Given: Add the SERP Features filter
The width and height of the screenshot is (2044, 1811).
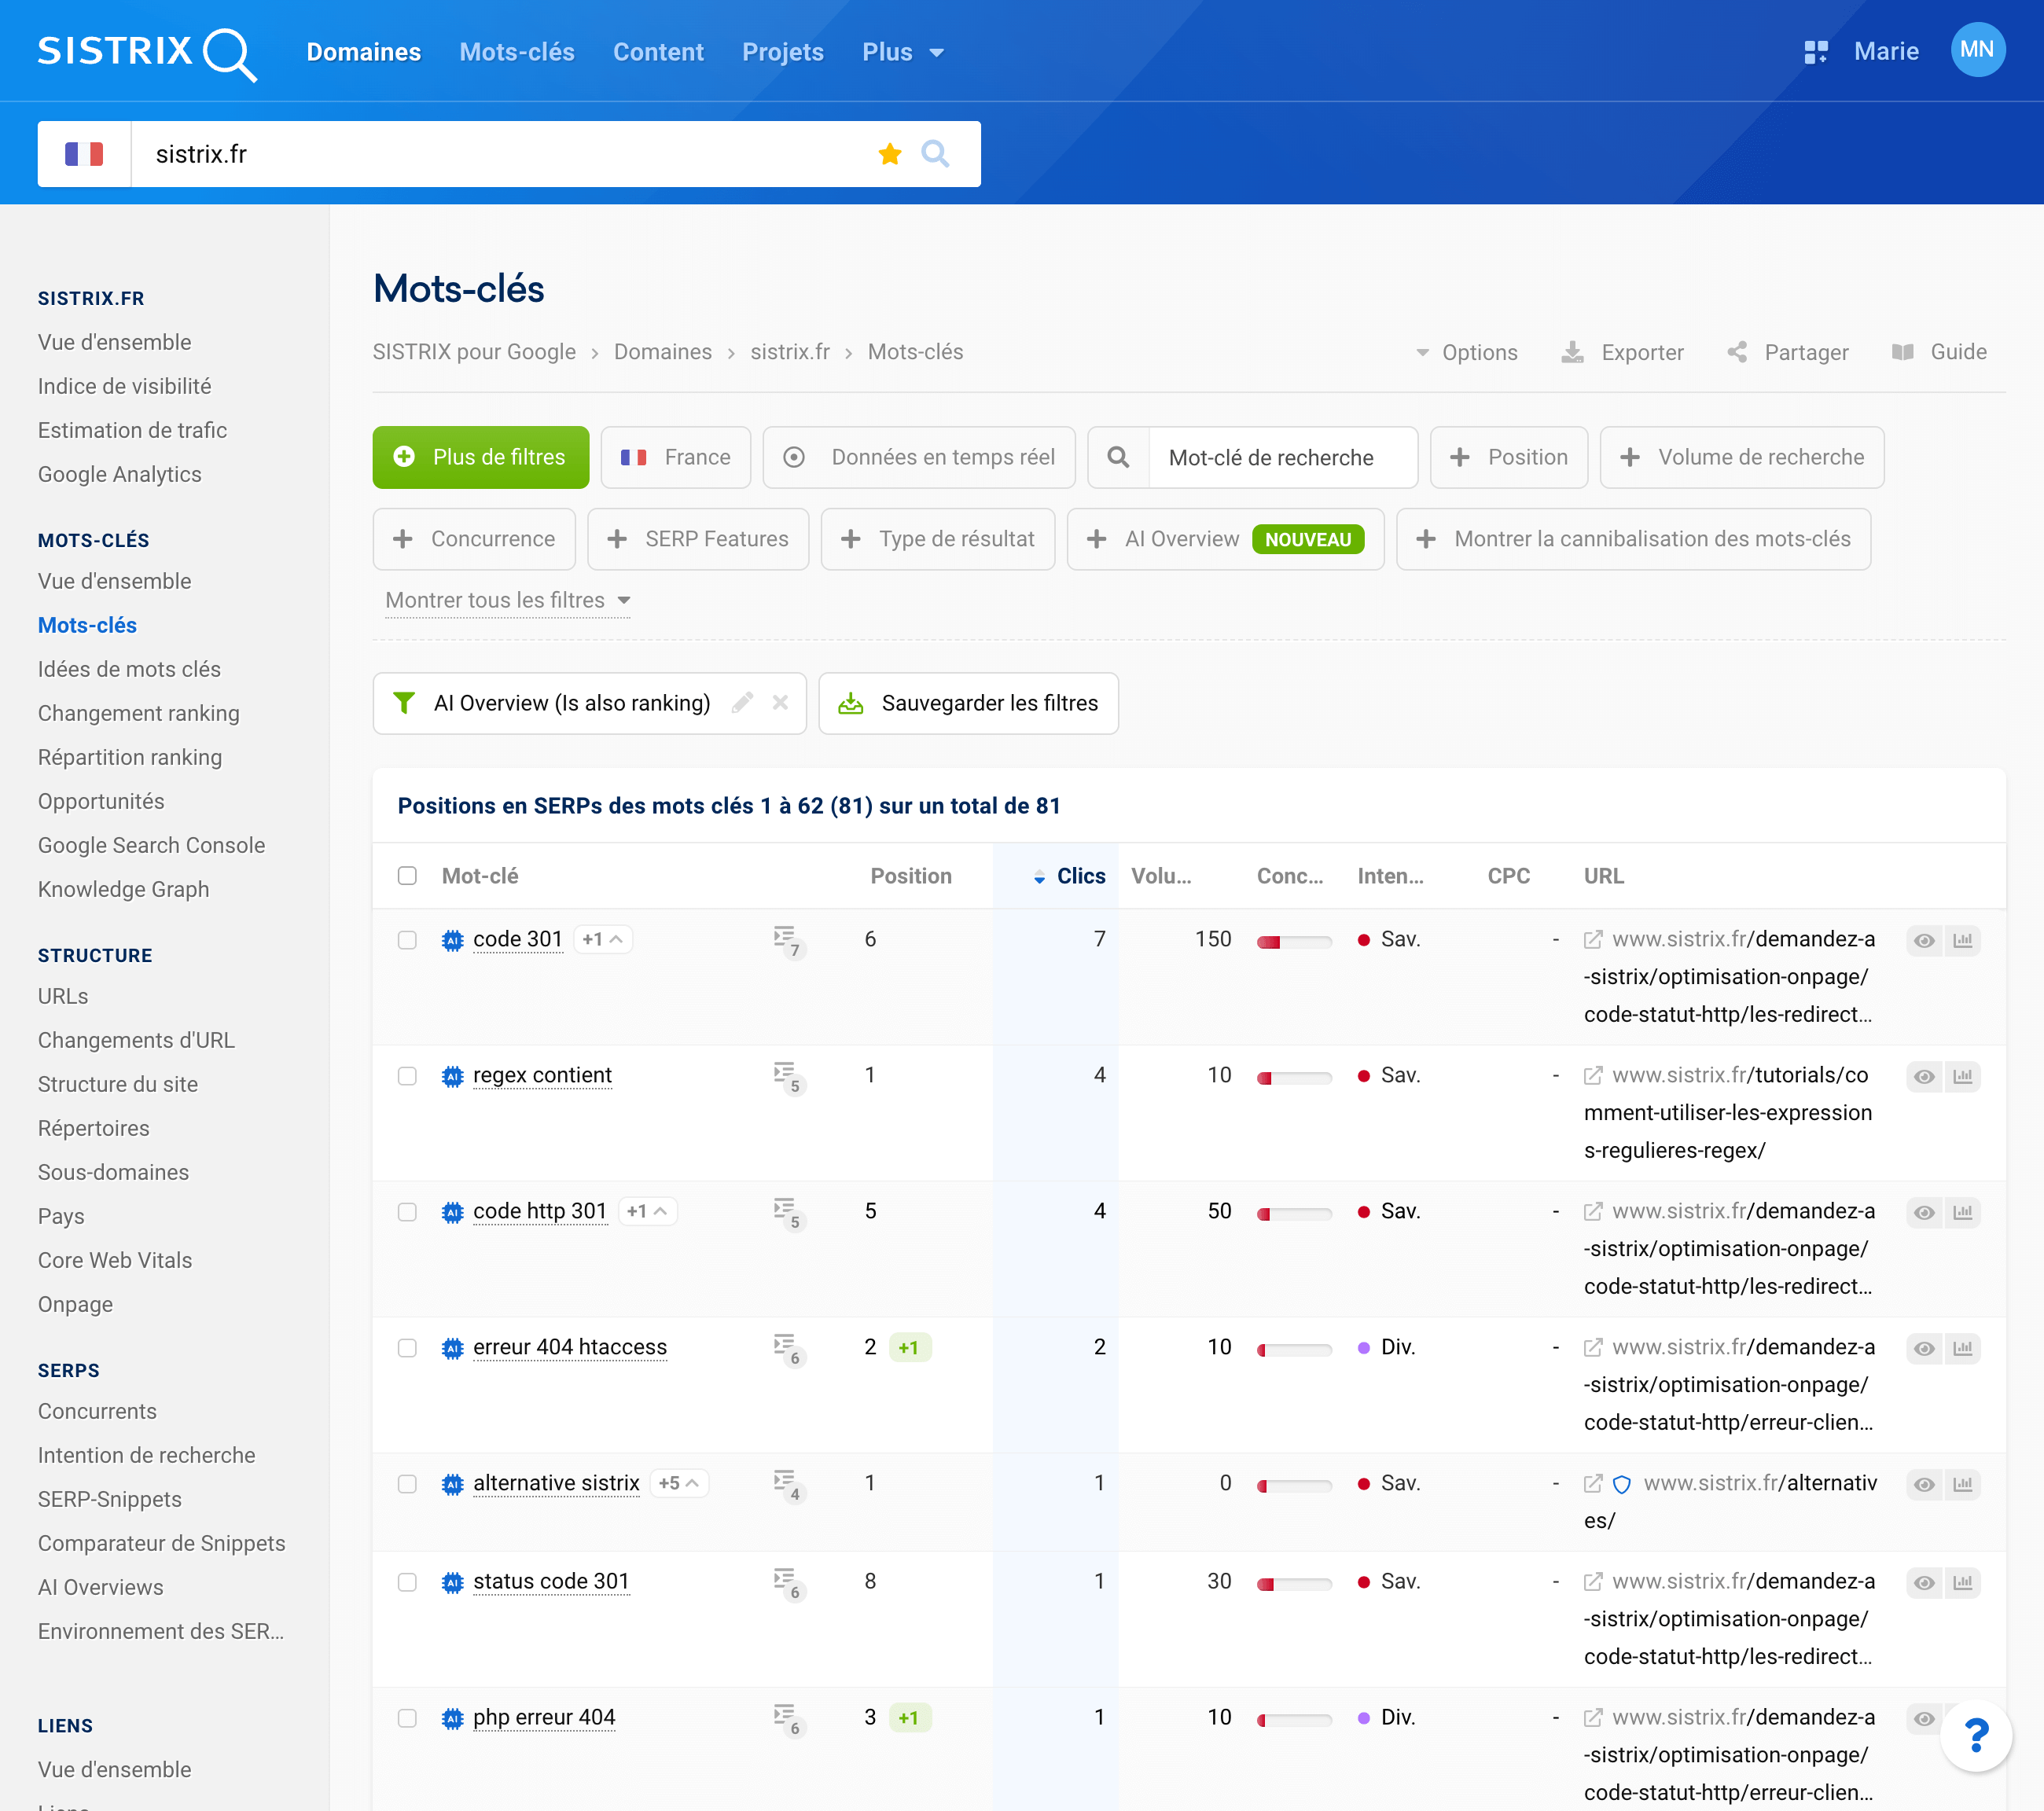Looking at the screenshot, I should tap(698, 539).
